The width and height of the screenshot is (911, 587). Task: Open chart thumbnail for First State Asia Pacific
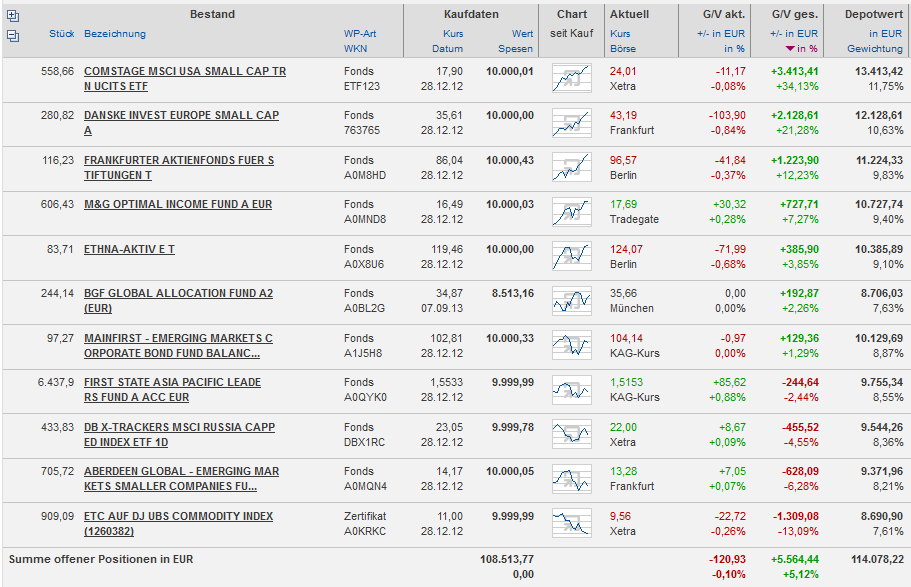coord(572,390)
